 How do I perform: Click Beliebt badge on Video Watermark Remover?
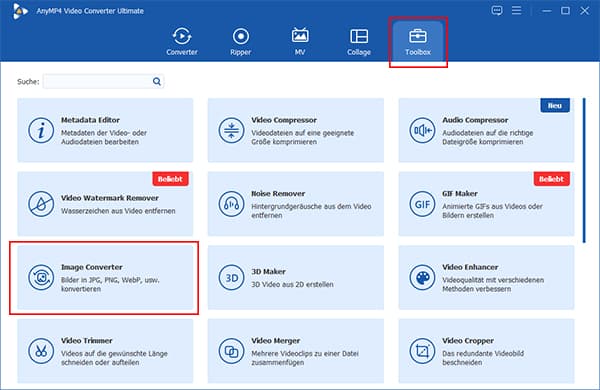coord(170,179)
